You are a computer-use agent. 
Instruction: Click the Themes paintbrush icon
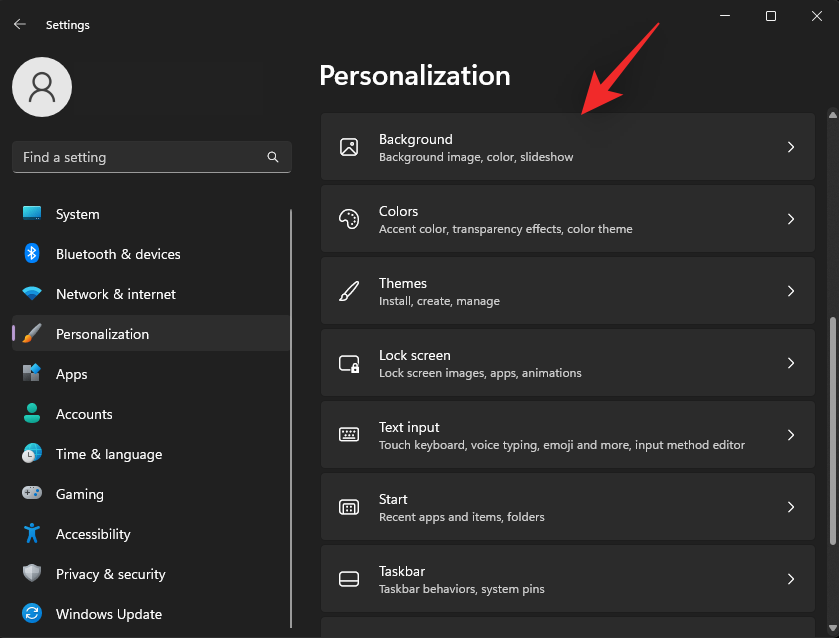coord(349,291)
